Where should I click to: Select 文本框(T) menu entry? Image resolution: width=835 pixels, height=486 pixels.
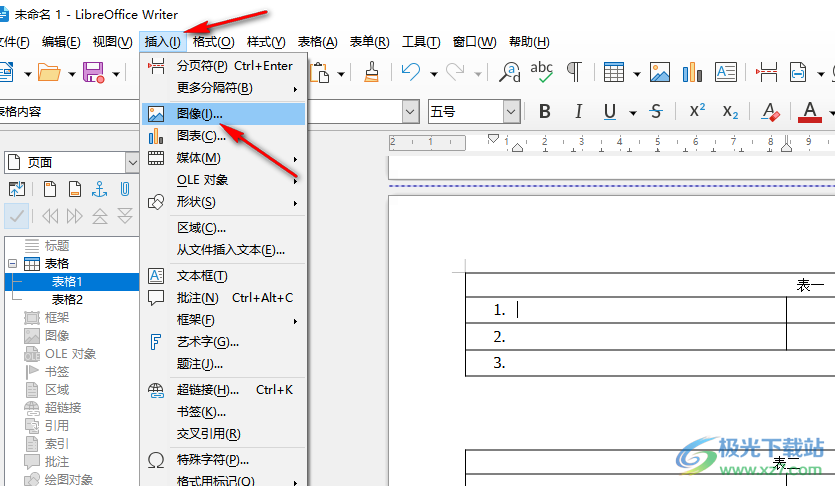pos(224,276)
